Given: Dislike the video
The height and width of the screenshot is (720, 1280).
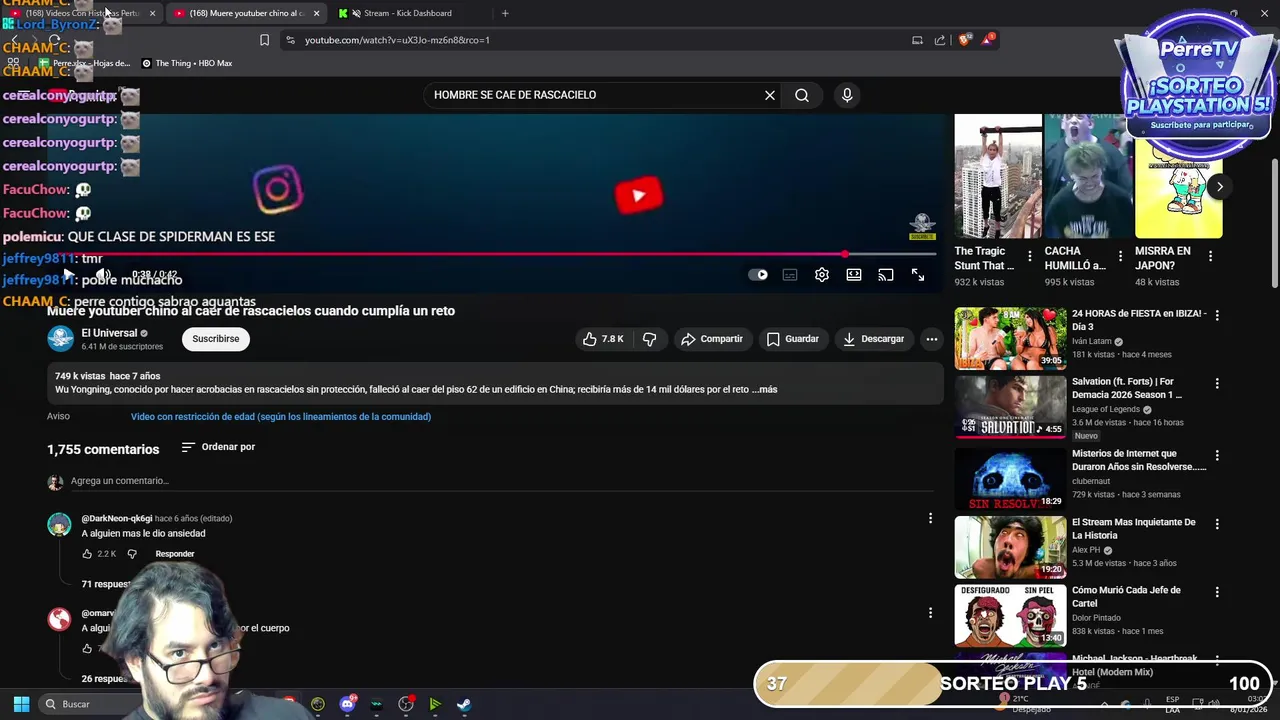Looking at the screenshot, I should pyautogui.click(x=650, y=339).
